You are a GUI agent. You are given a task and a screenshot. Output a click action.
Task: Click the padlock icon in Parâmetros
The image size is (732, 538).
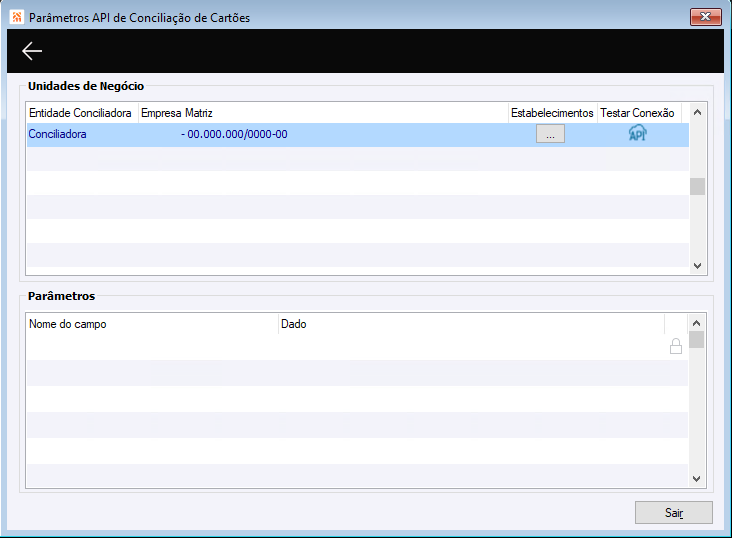pos(676,346)
